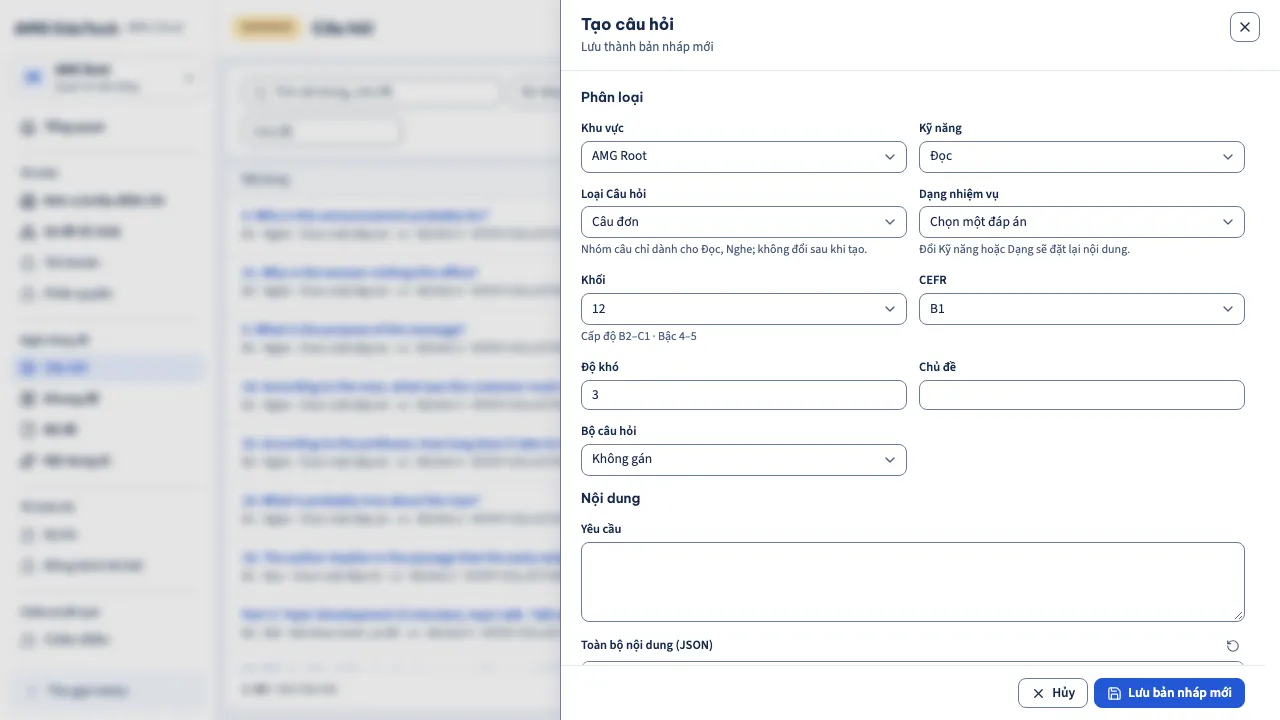Click the subtitle 'Lưu thành bản nháp mới'

click(647, 47)
